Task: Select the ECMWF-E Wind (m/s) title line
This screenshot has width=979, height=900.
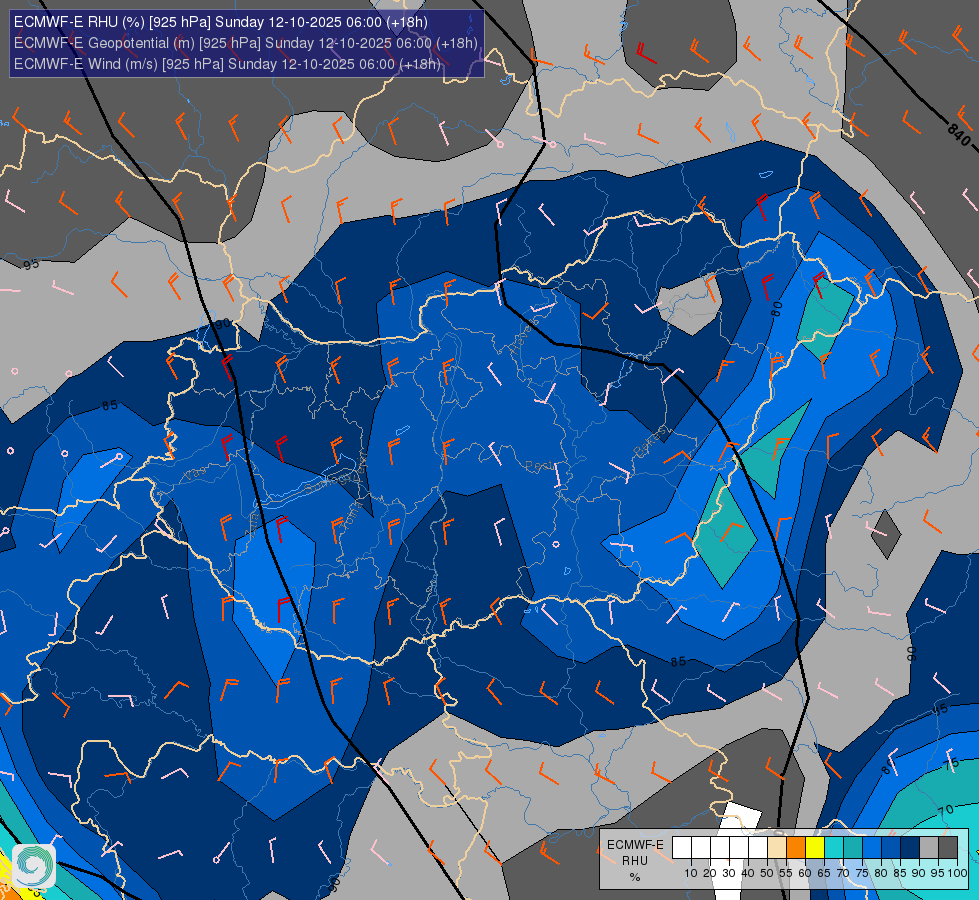Action: pyautogui.click(x=227, y=64)
